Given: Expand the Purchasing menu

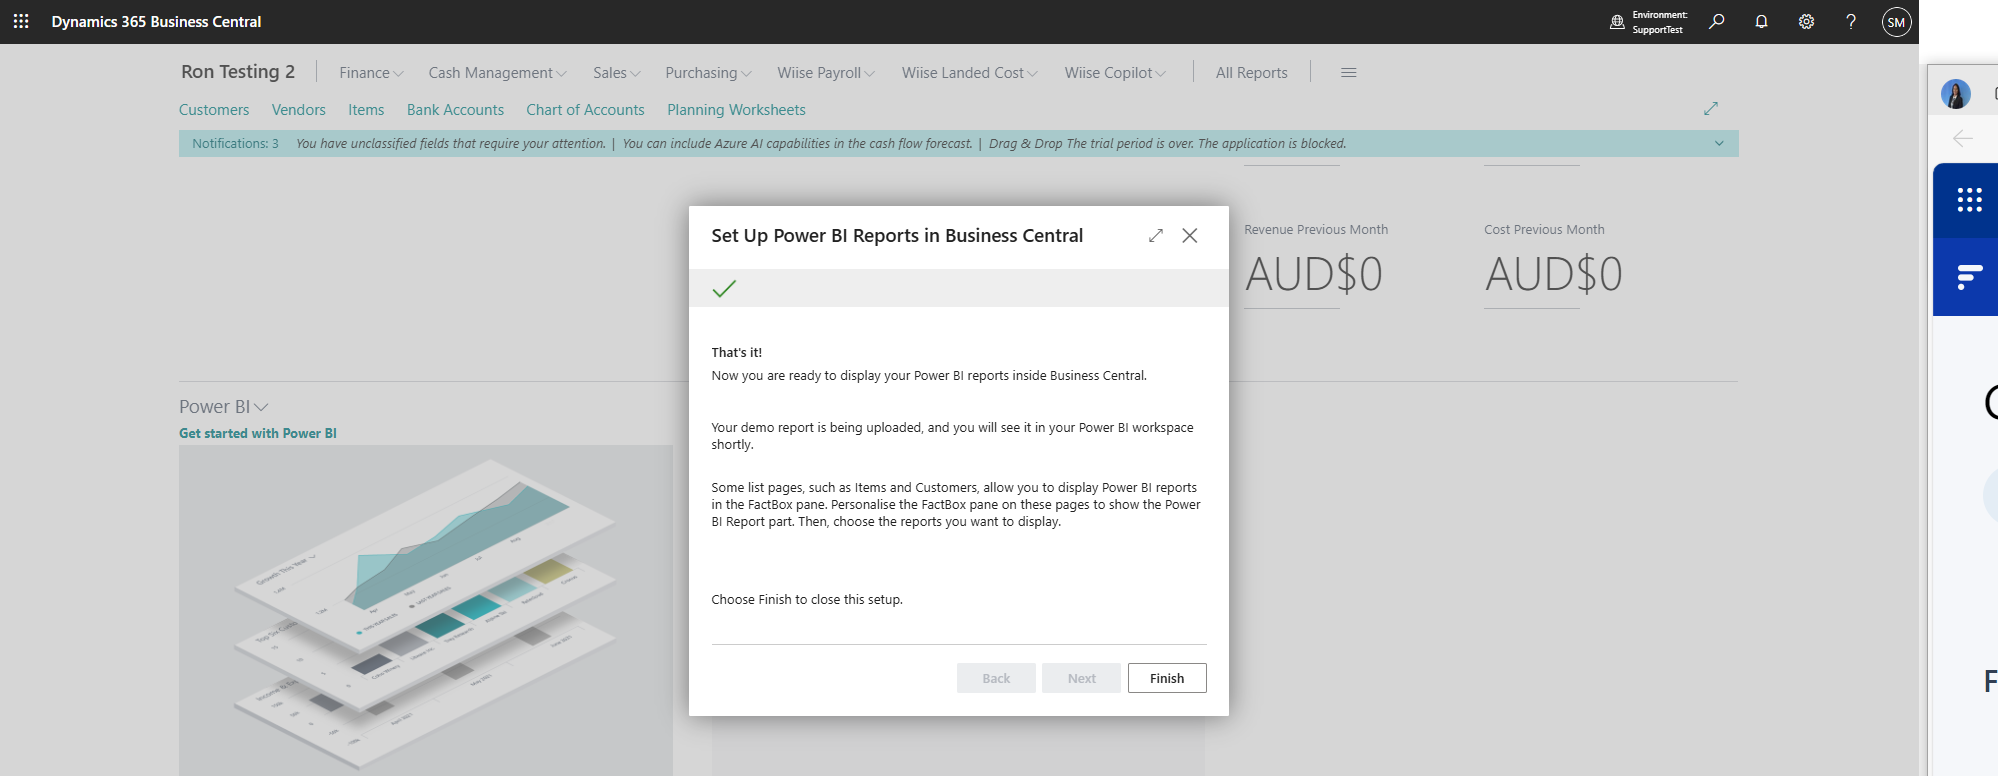Looking at the screenshot, I should tap(708, 72).
